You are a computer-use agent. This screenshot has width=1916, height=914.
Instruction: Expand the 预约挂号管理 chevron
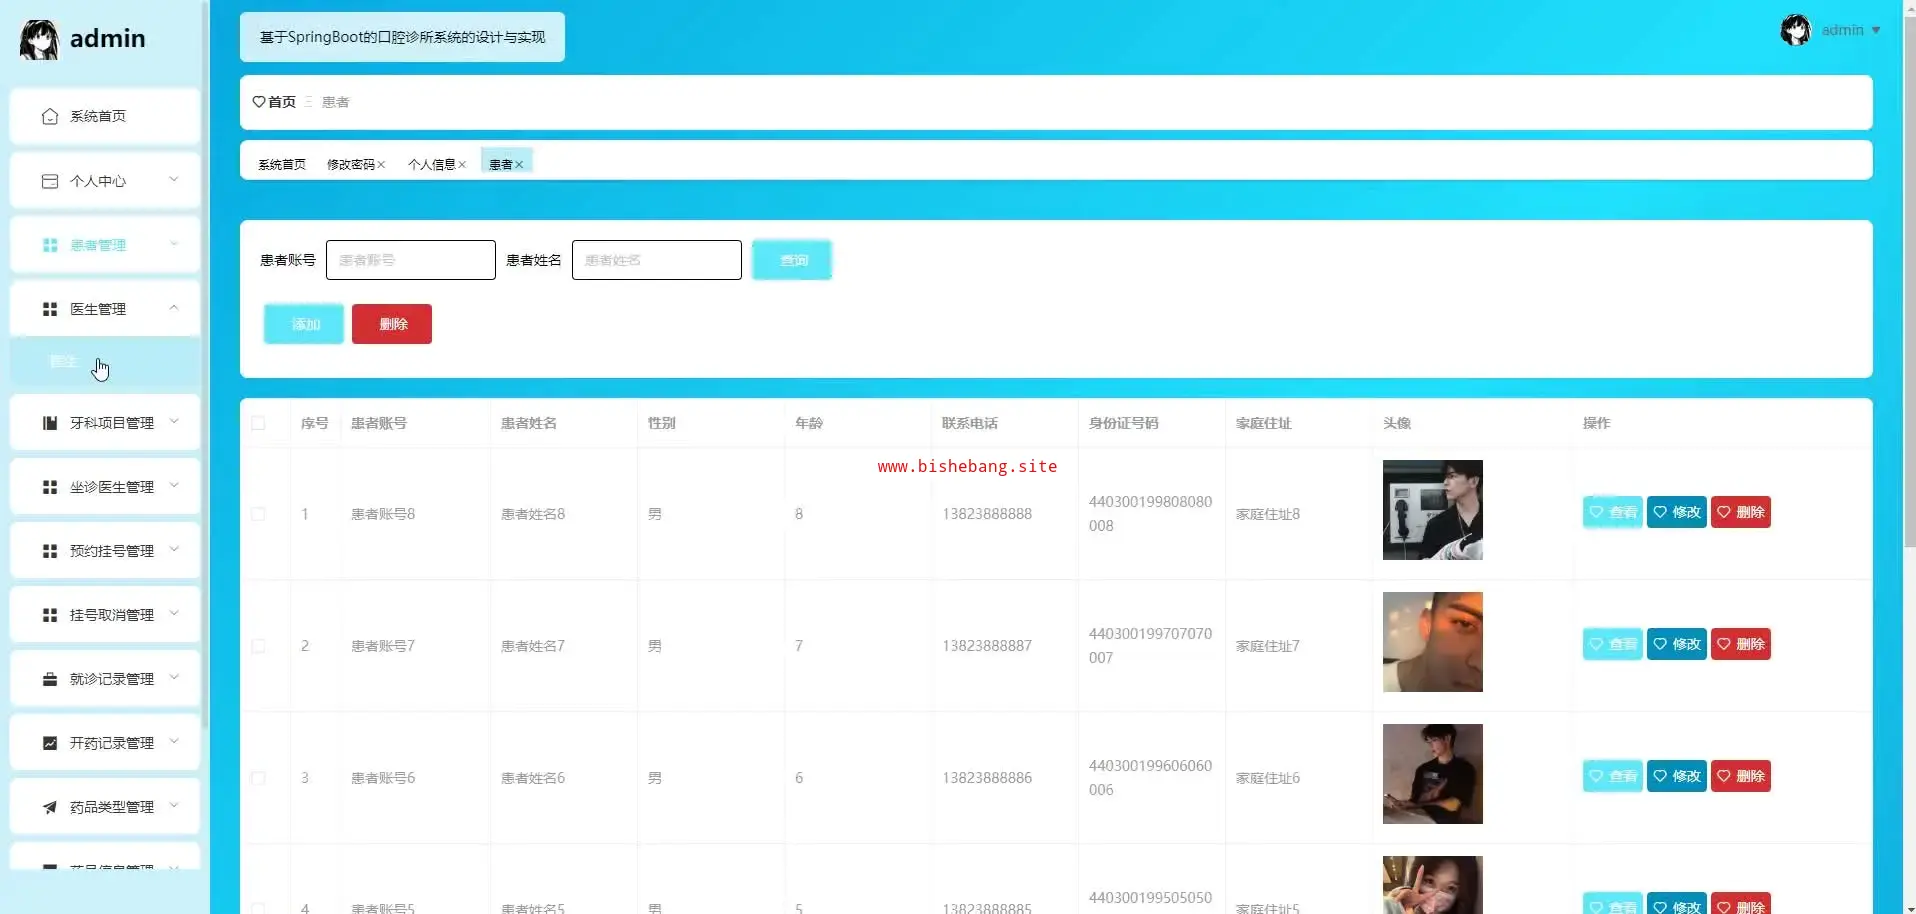[x=174, y=550]
